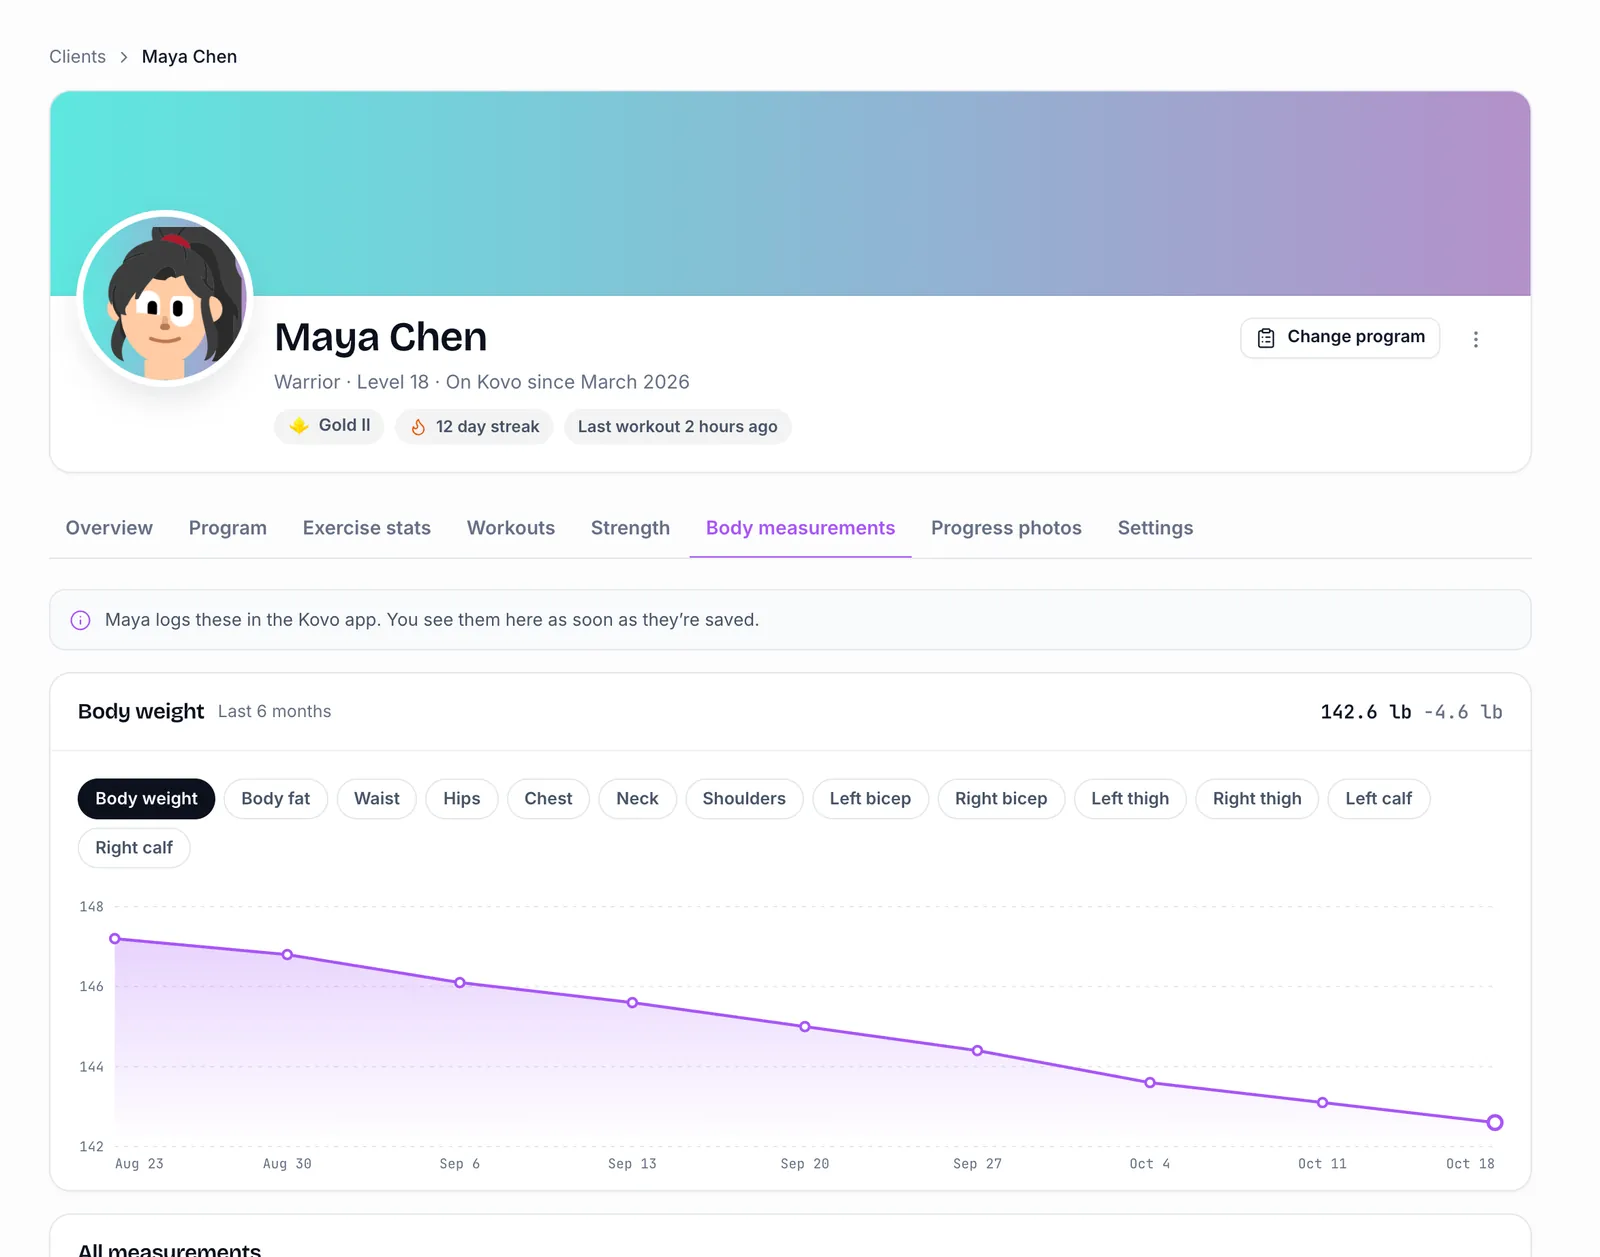Open the Strength tab
The image size is (1600, 1257).
[x=630, y=528]
